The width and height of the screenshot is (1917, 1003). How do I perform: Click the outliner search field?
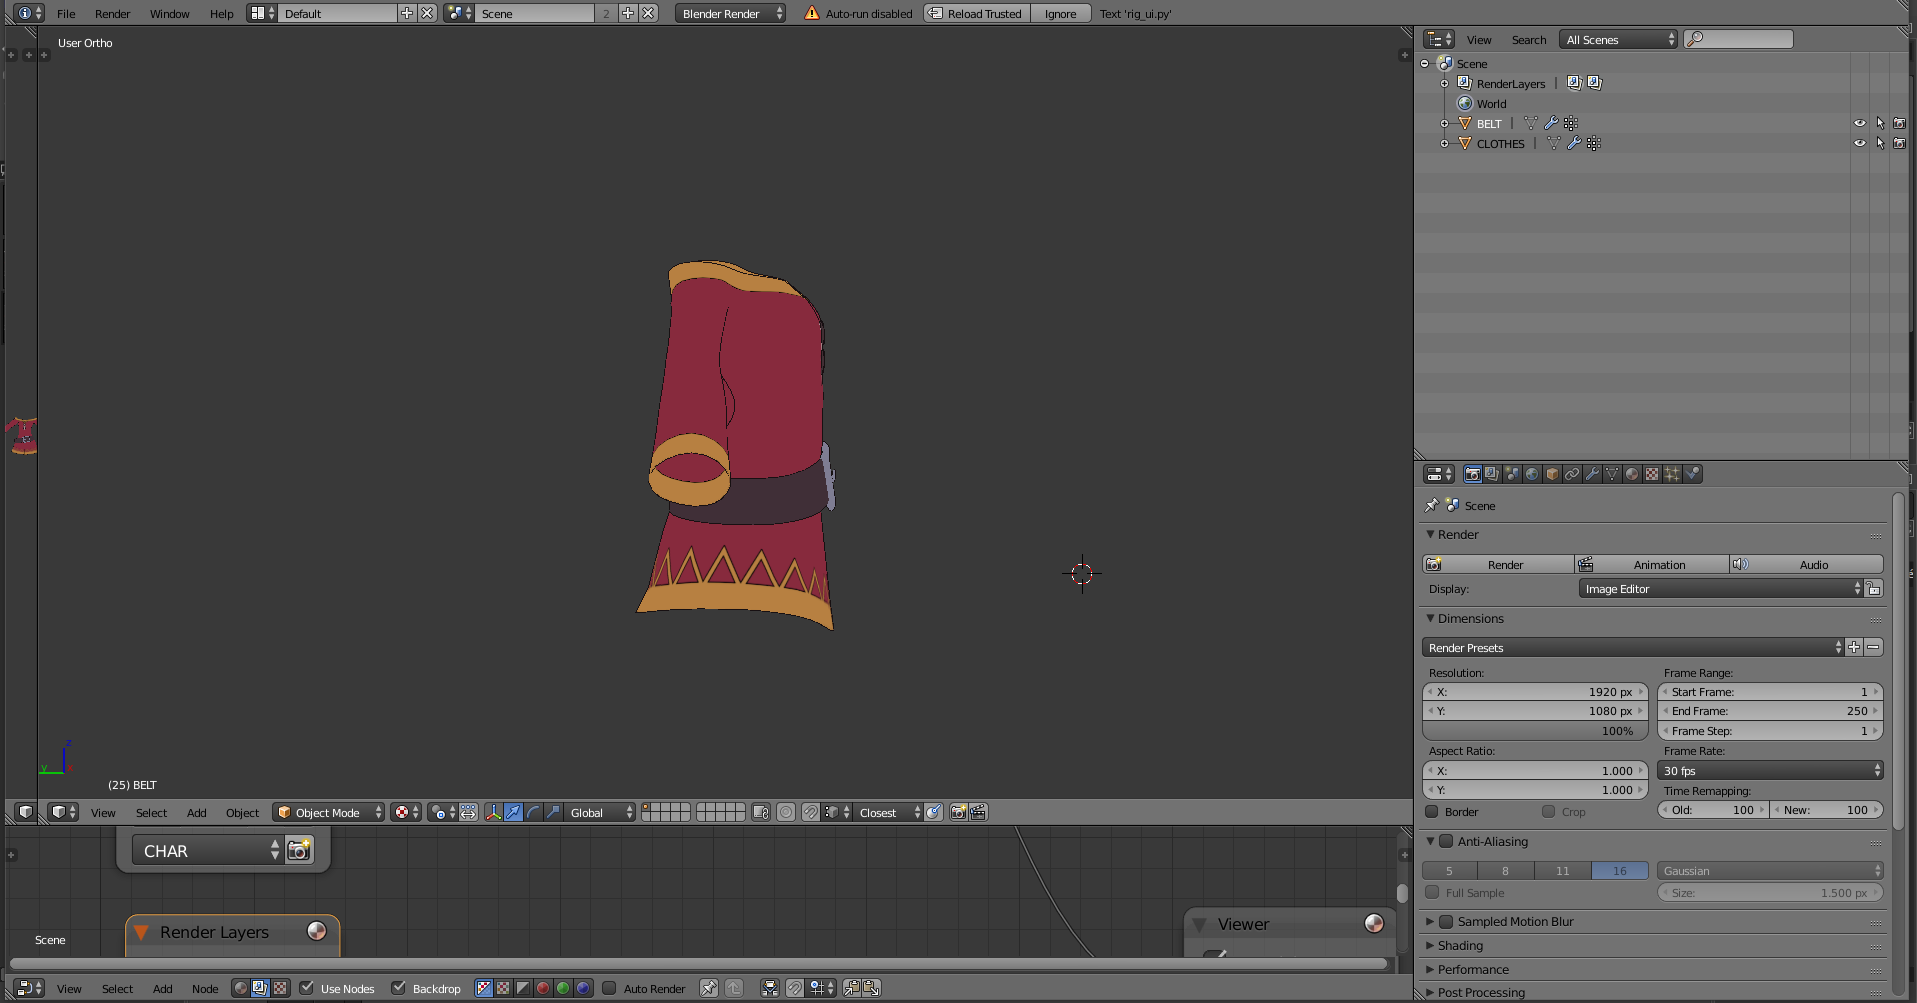pos(1746,39)
